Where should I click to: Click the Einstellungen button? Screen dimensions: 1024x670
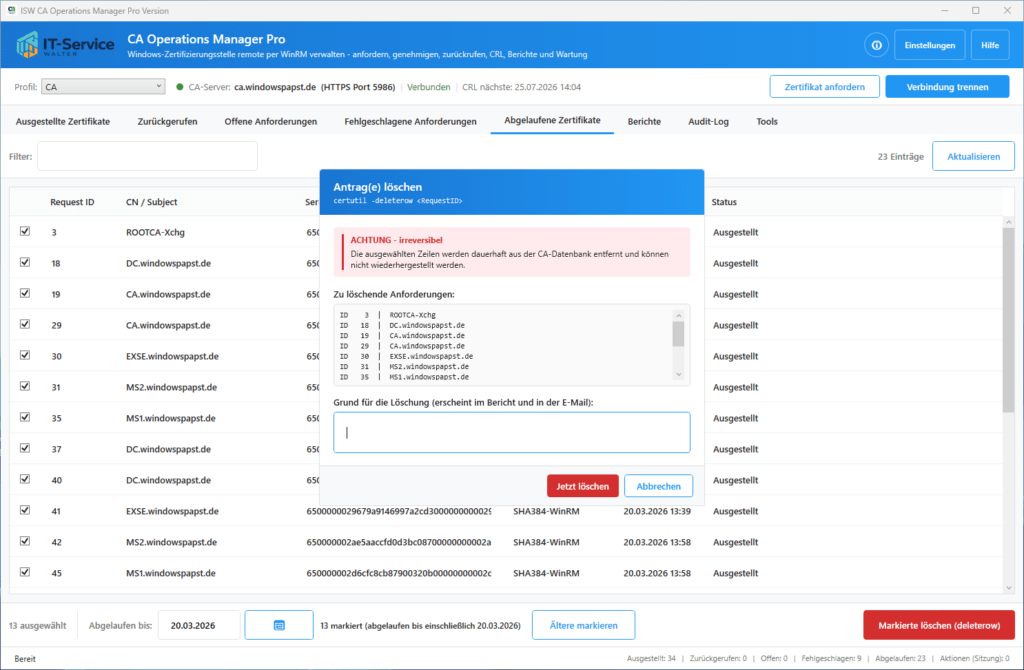929,45
